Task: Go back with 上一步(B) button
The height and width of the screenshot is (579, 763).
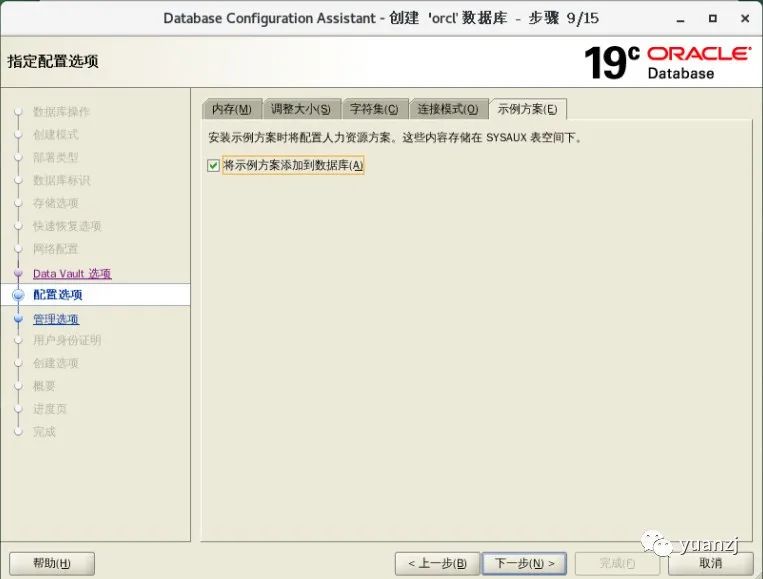Action: click(437, 563)
